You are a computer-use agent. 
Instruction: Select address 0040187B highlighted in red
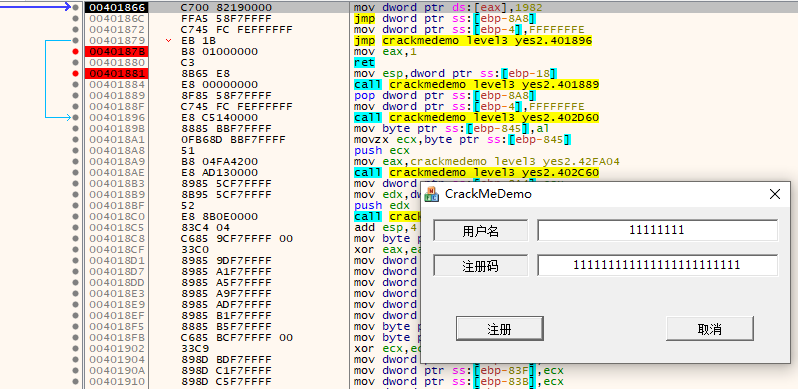point(117,51)
